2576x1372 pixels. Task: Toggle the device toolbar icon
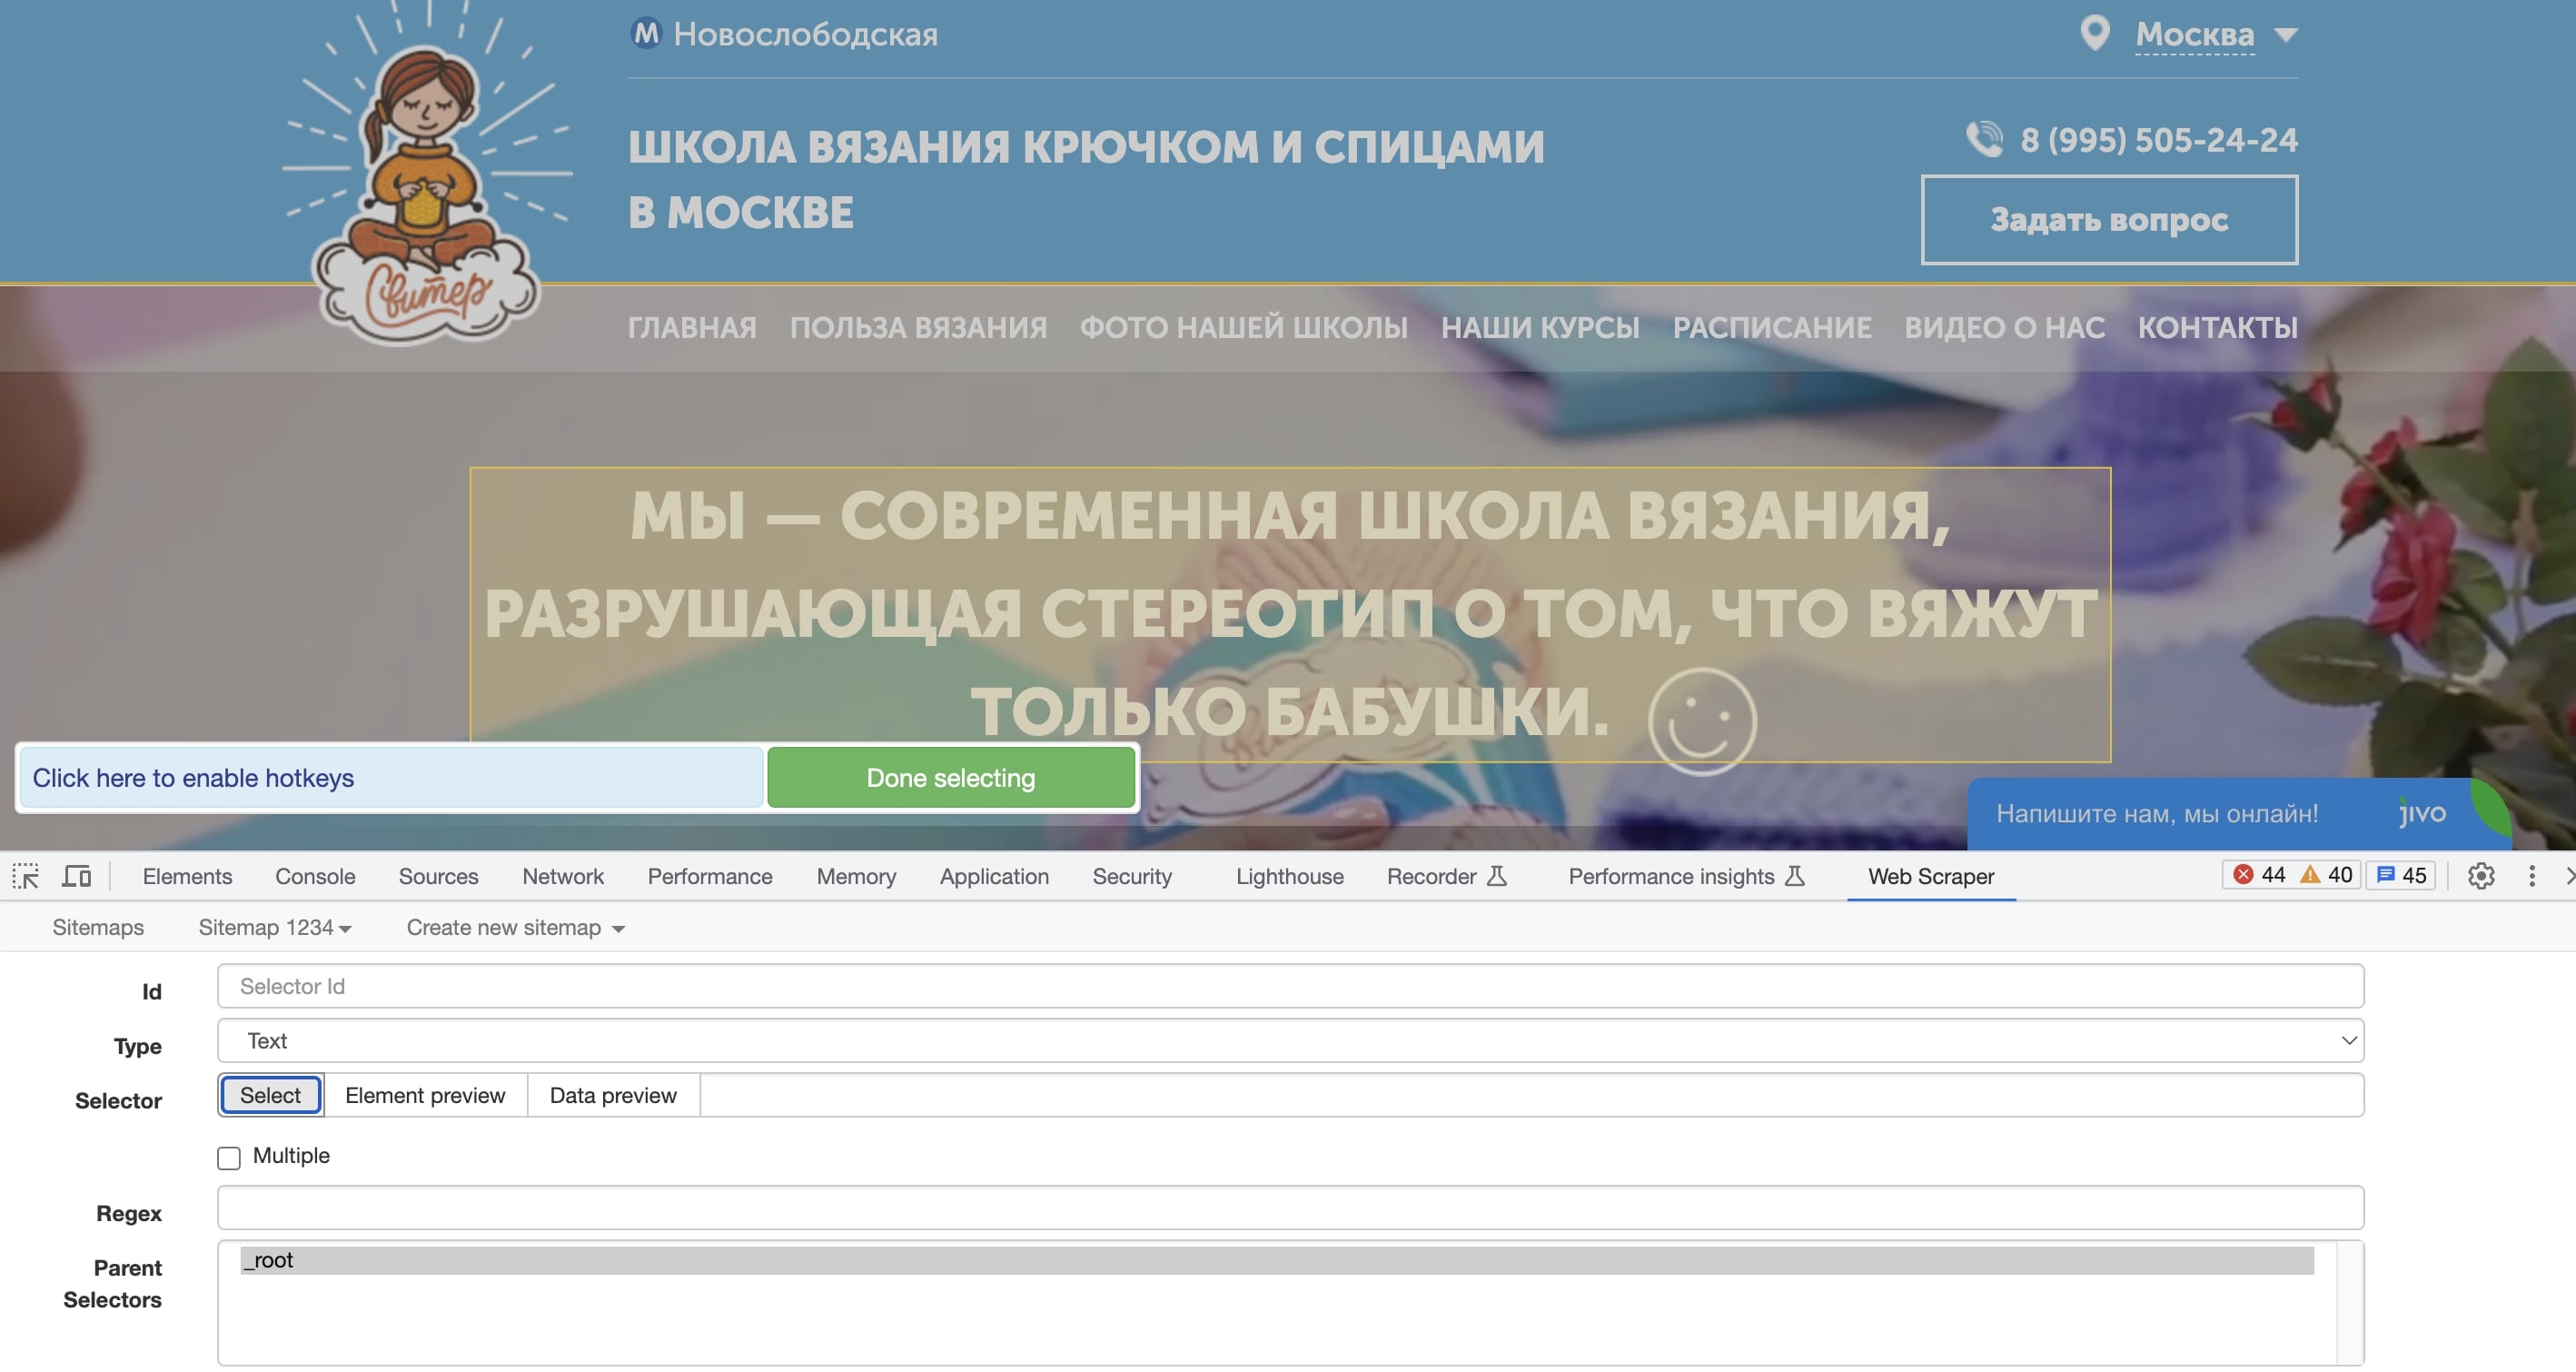76,875
